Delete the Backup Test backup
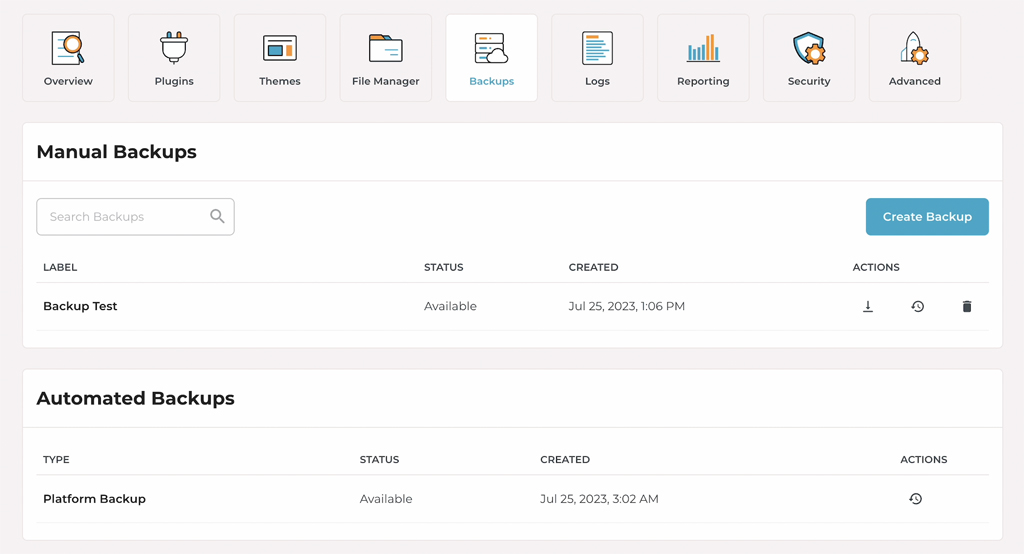1024x554 pixels. click(x=967, y=306)
